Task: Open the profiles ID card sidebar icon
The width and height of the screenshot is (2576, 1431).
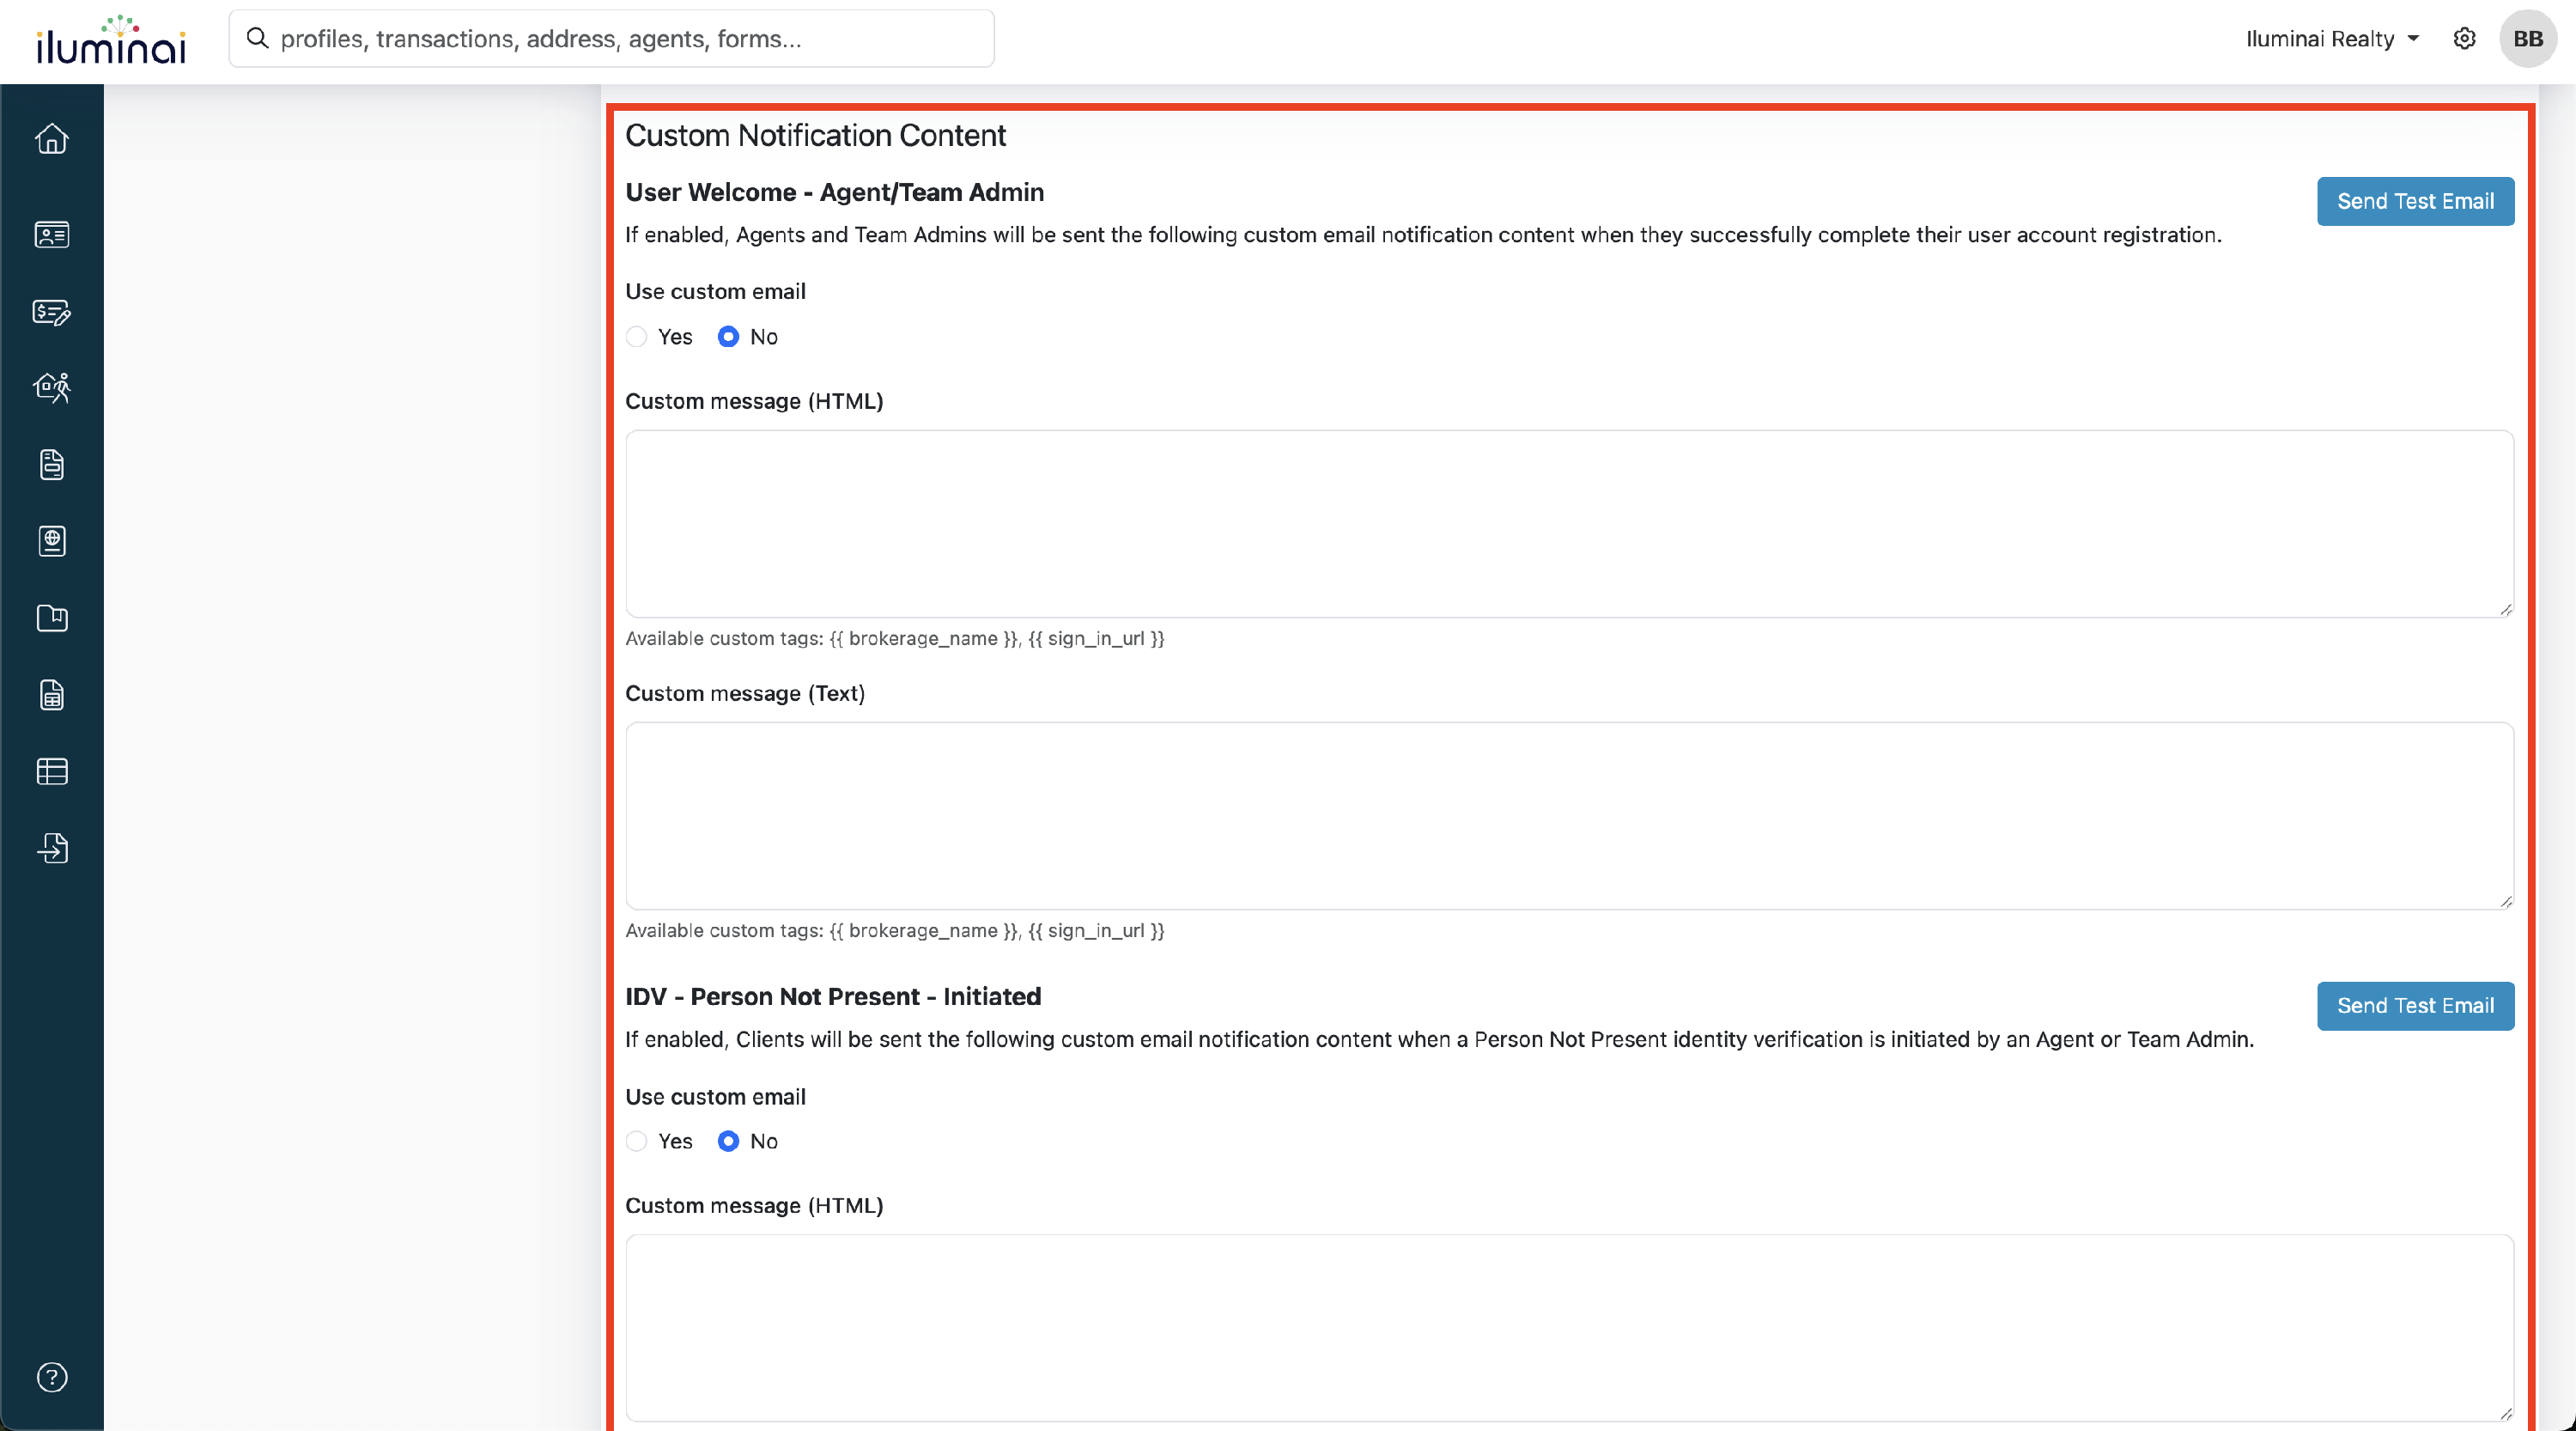Action: 52,234
